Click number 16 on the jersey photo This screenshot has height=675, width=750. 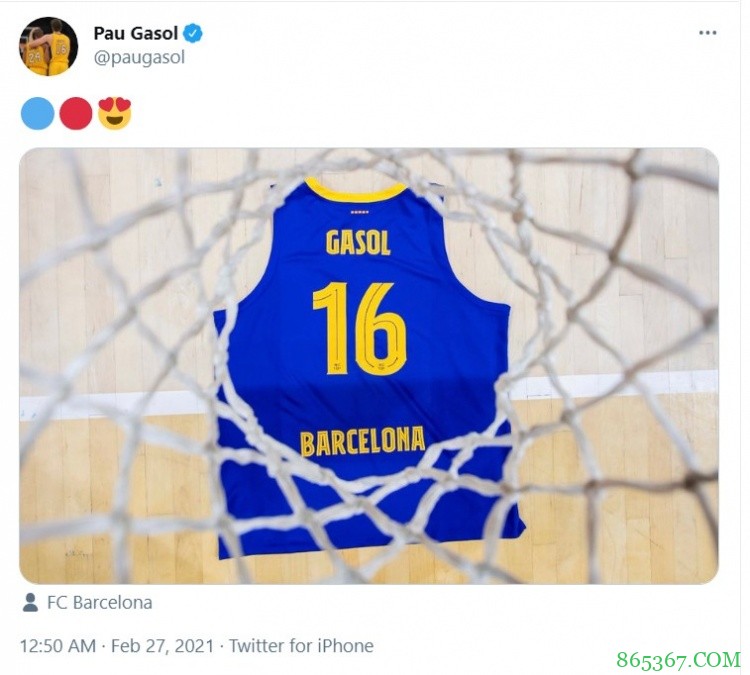tap(359, 328)
